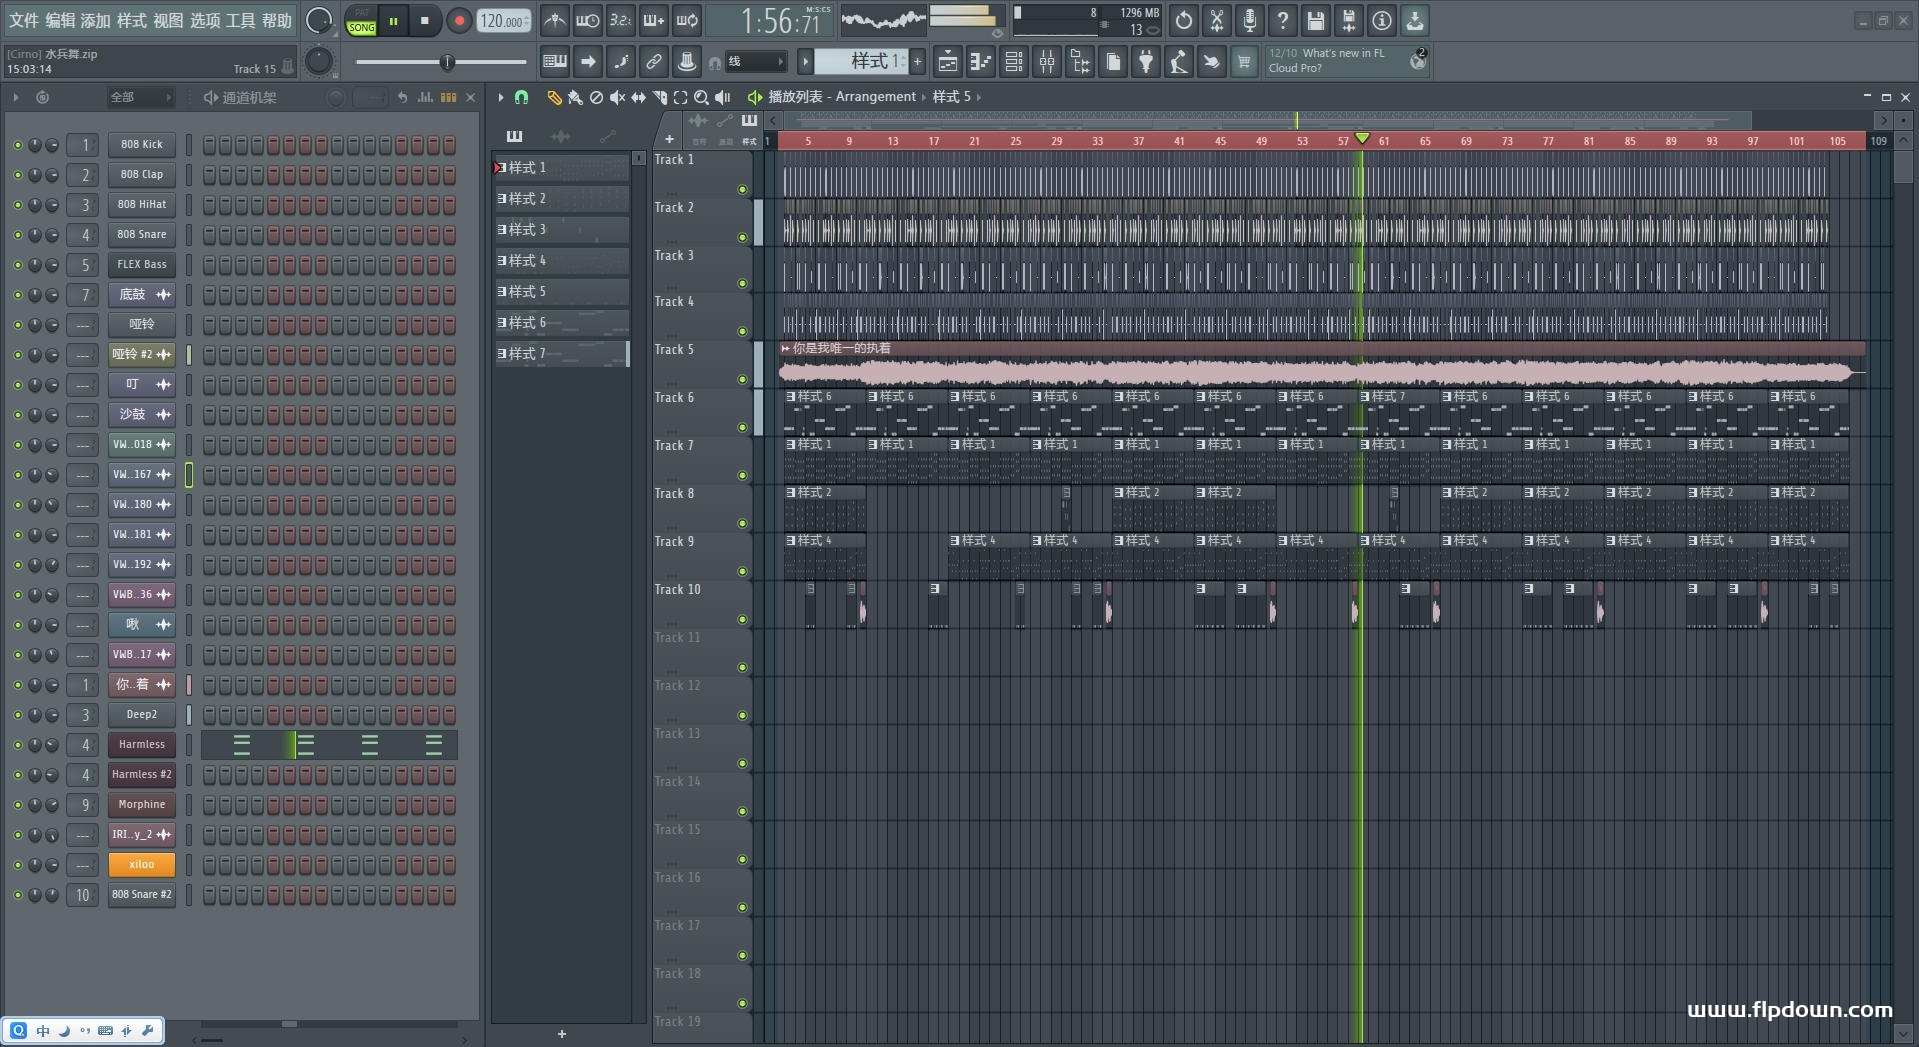This screenshot has height=1047, width=1919.
Task: Open the Piano roll view
Action: pyautogui.click(x=980, y=62)
